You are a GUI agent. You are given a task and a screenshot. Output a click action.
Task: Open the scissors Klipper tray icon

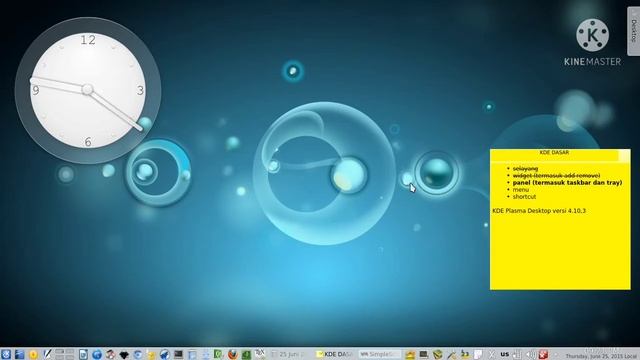[492, 354]
